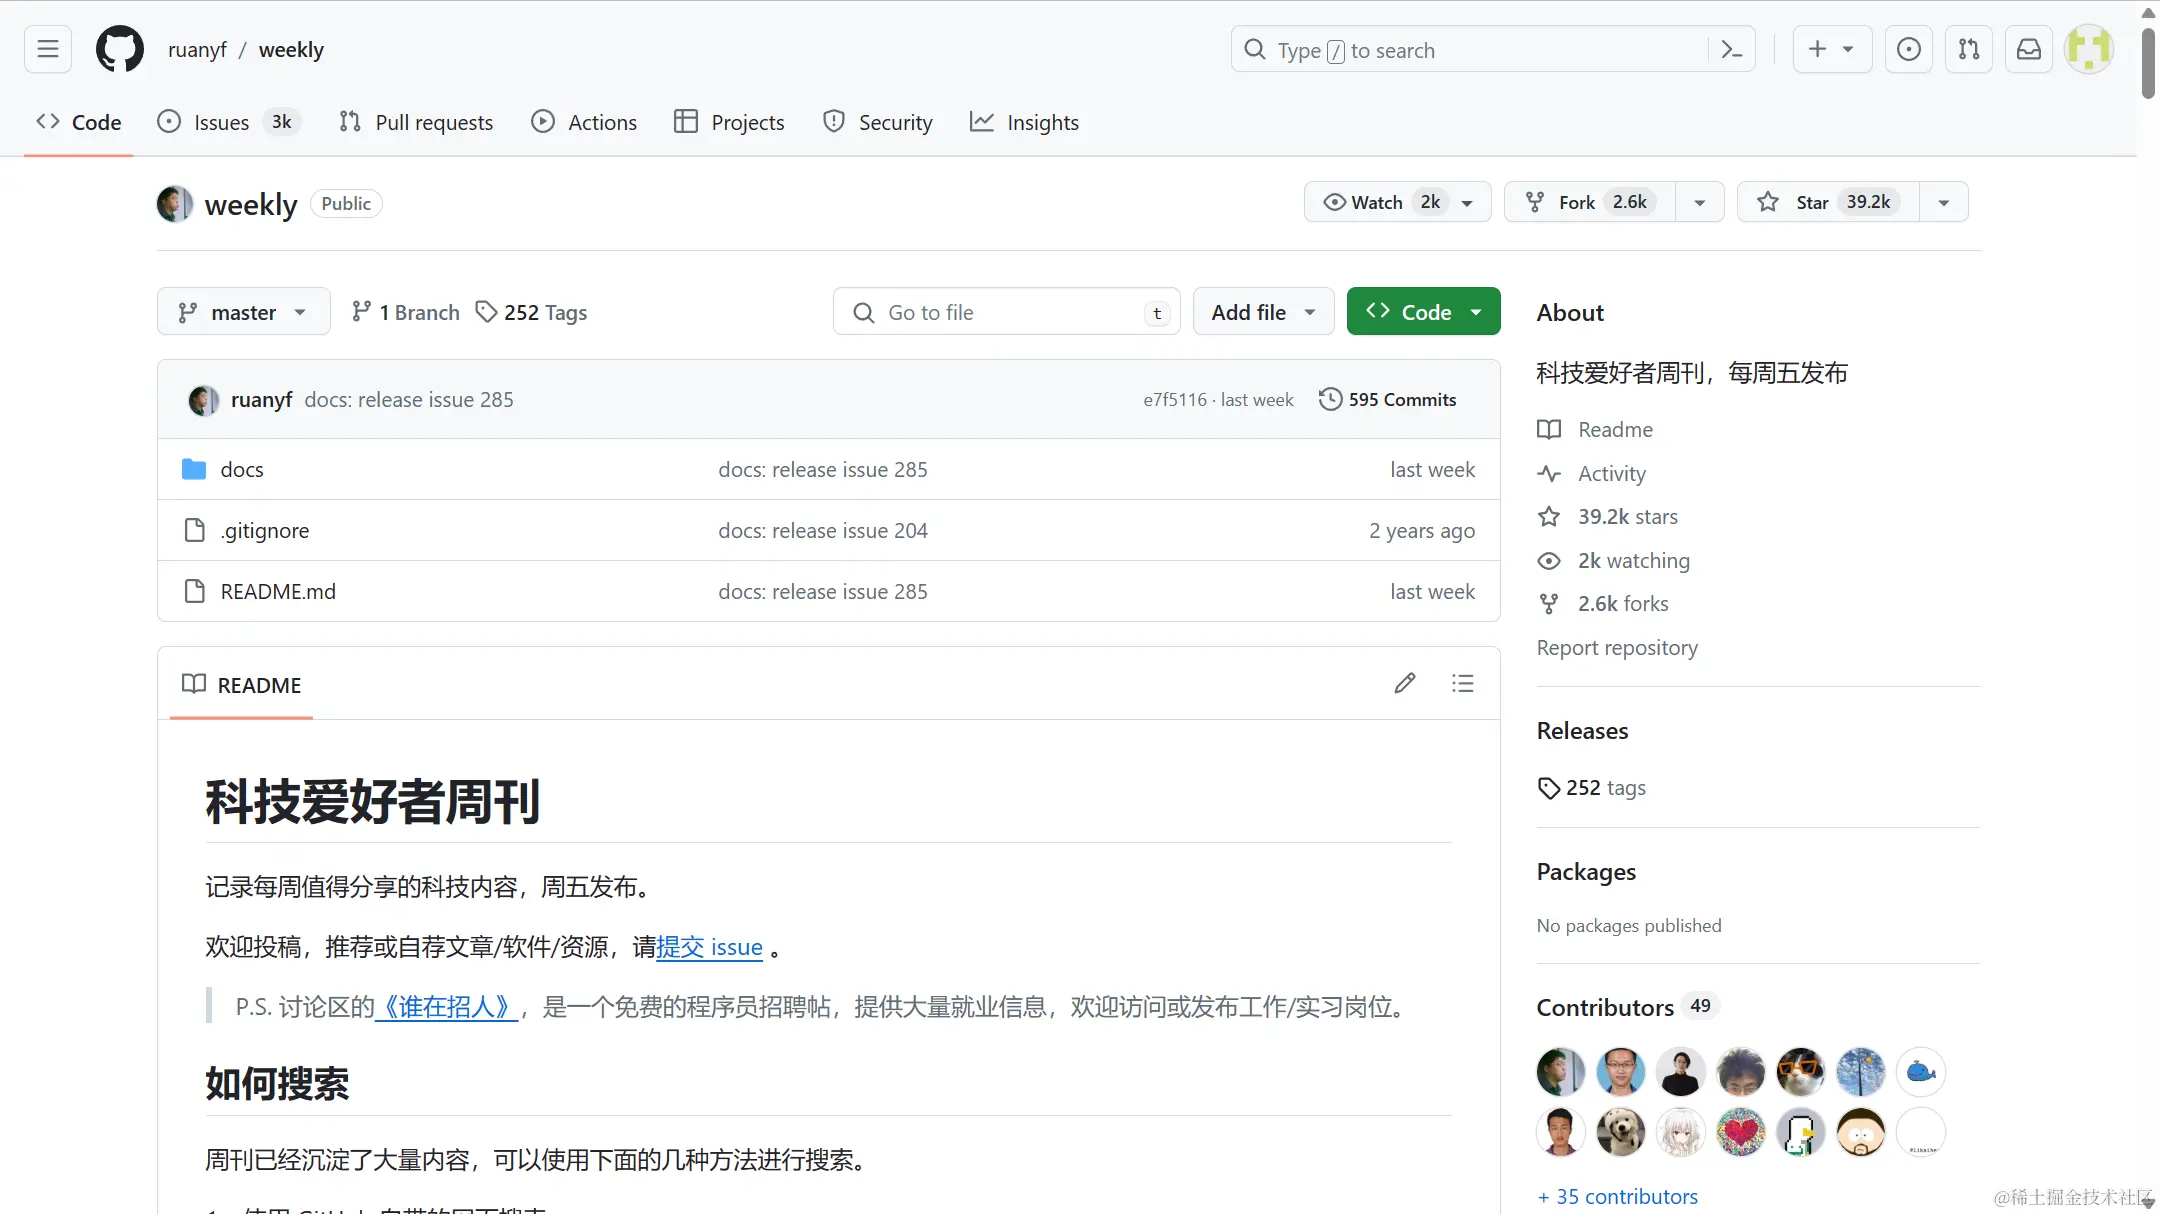Open the hamburger navigation menu
2160x1214 pixels.
coord(48,49)
